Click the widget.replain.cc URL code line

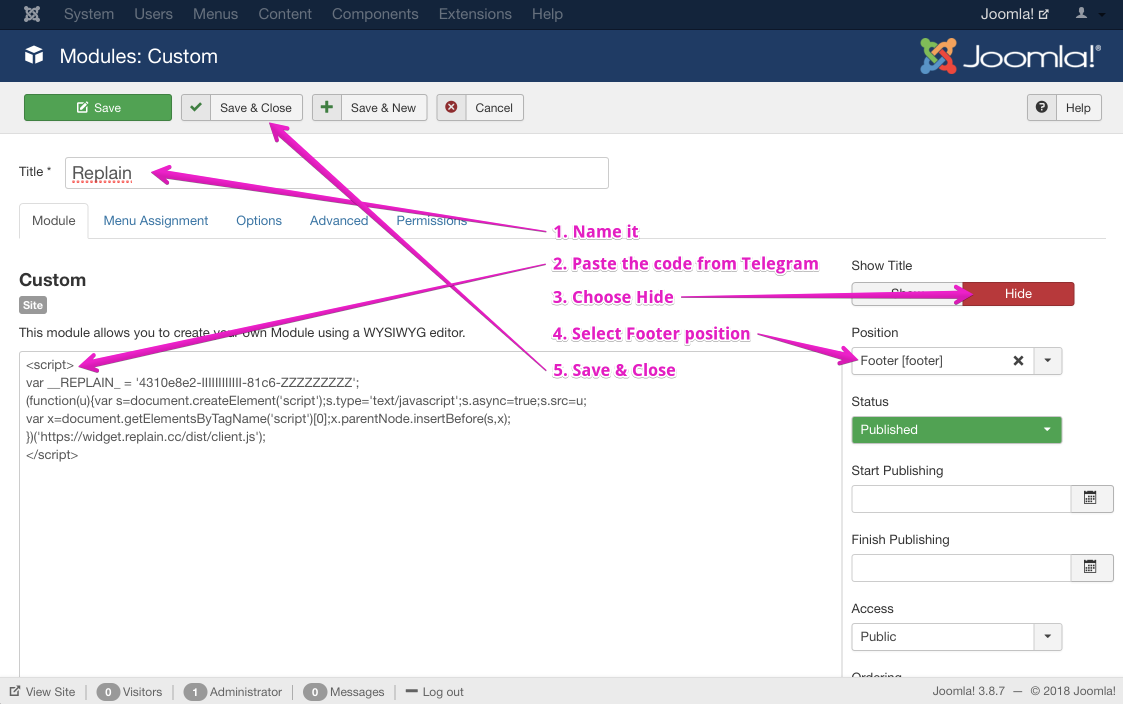point(145,437)
